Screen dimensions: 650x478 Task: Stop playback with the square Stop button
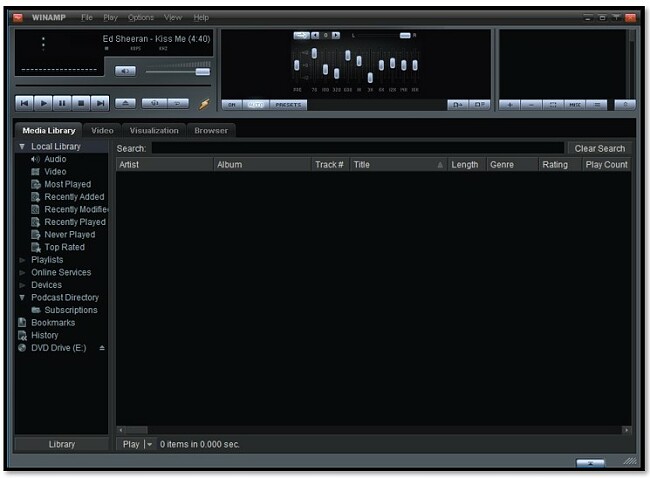[x=81, y=103]
